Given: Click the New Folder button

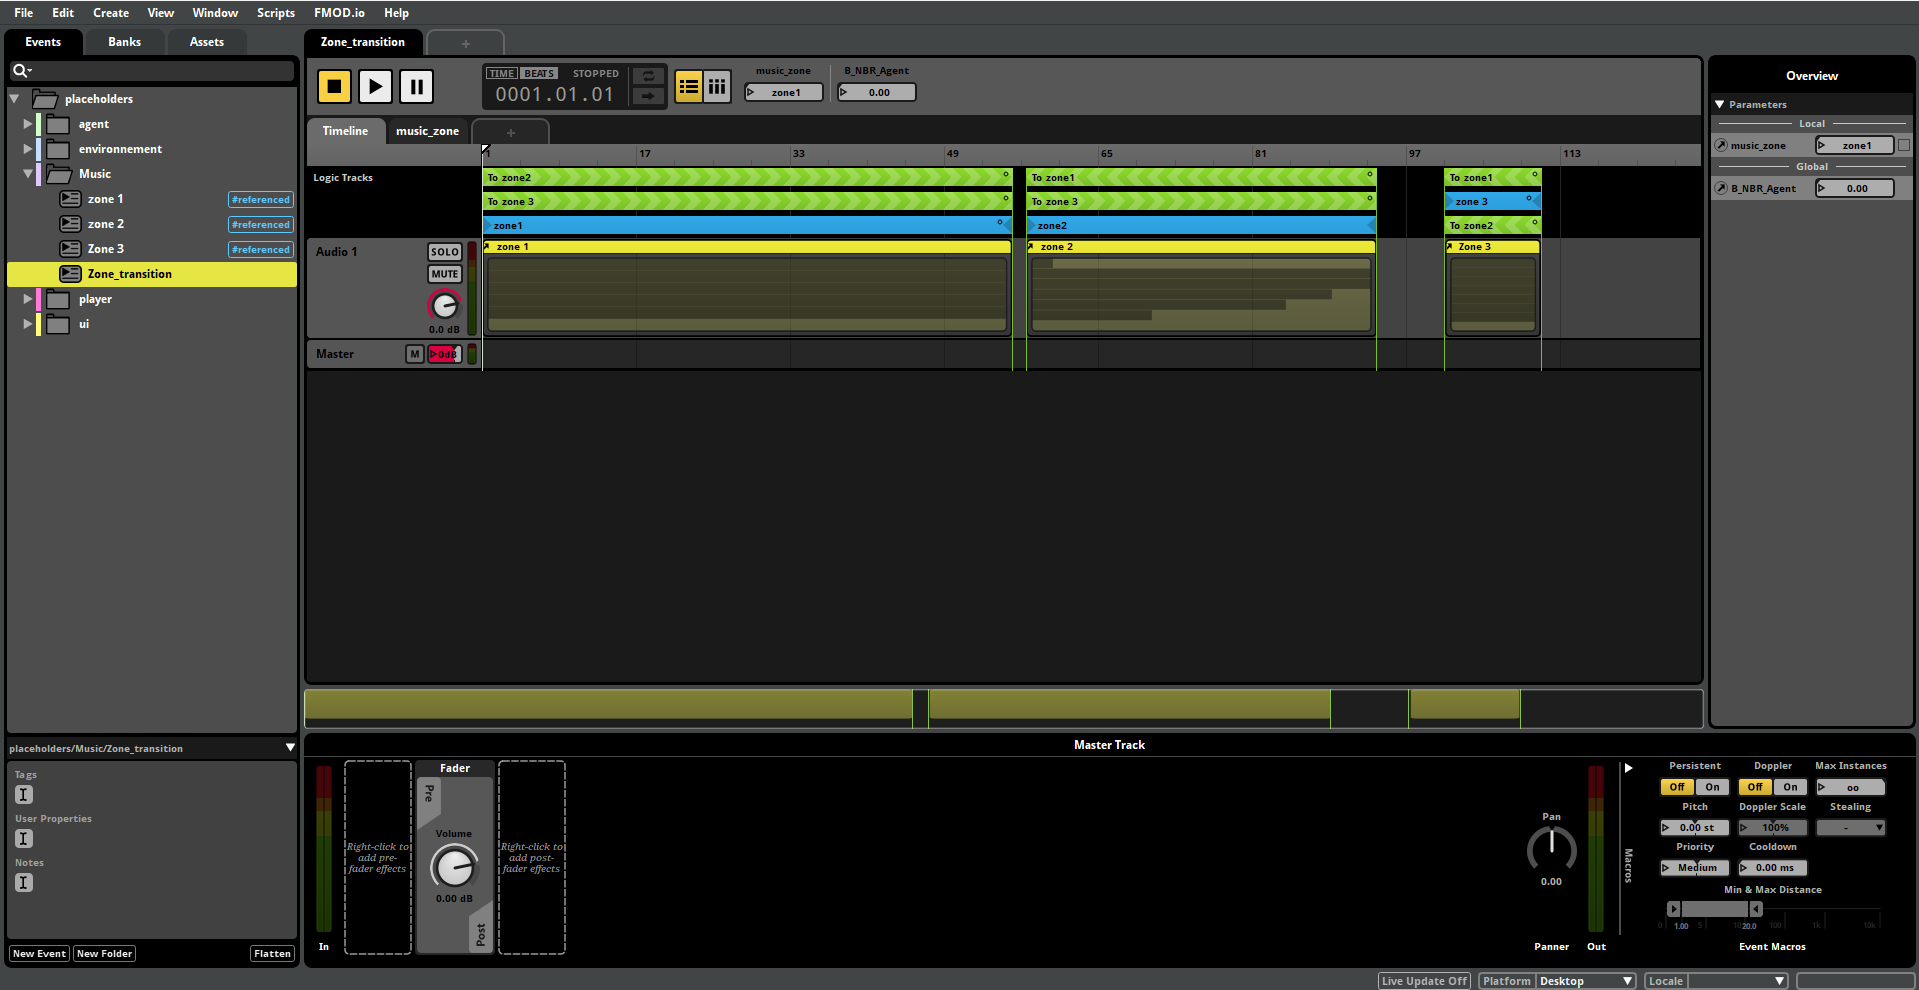Looking at the screenshot, I should point(105,954).
